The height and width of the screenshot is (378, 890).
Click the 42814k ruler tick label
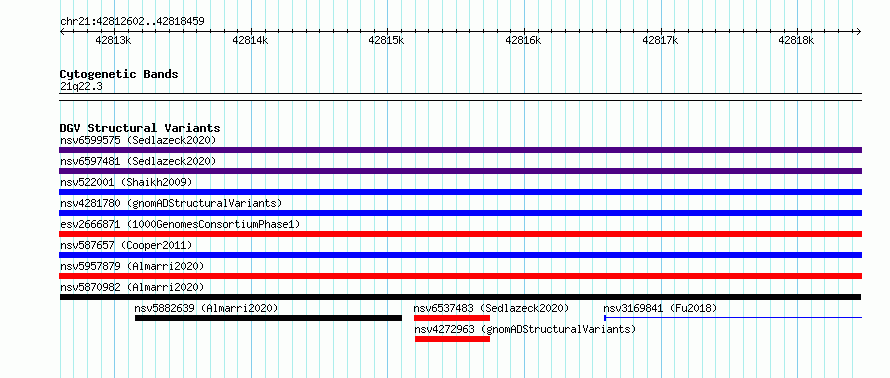click(x=250, y=41)
